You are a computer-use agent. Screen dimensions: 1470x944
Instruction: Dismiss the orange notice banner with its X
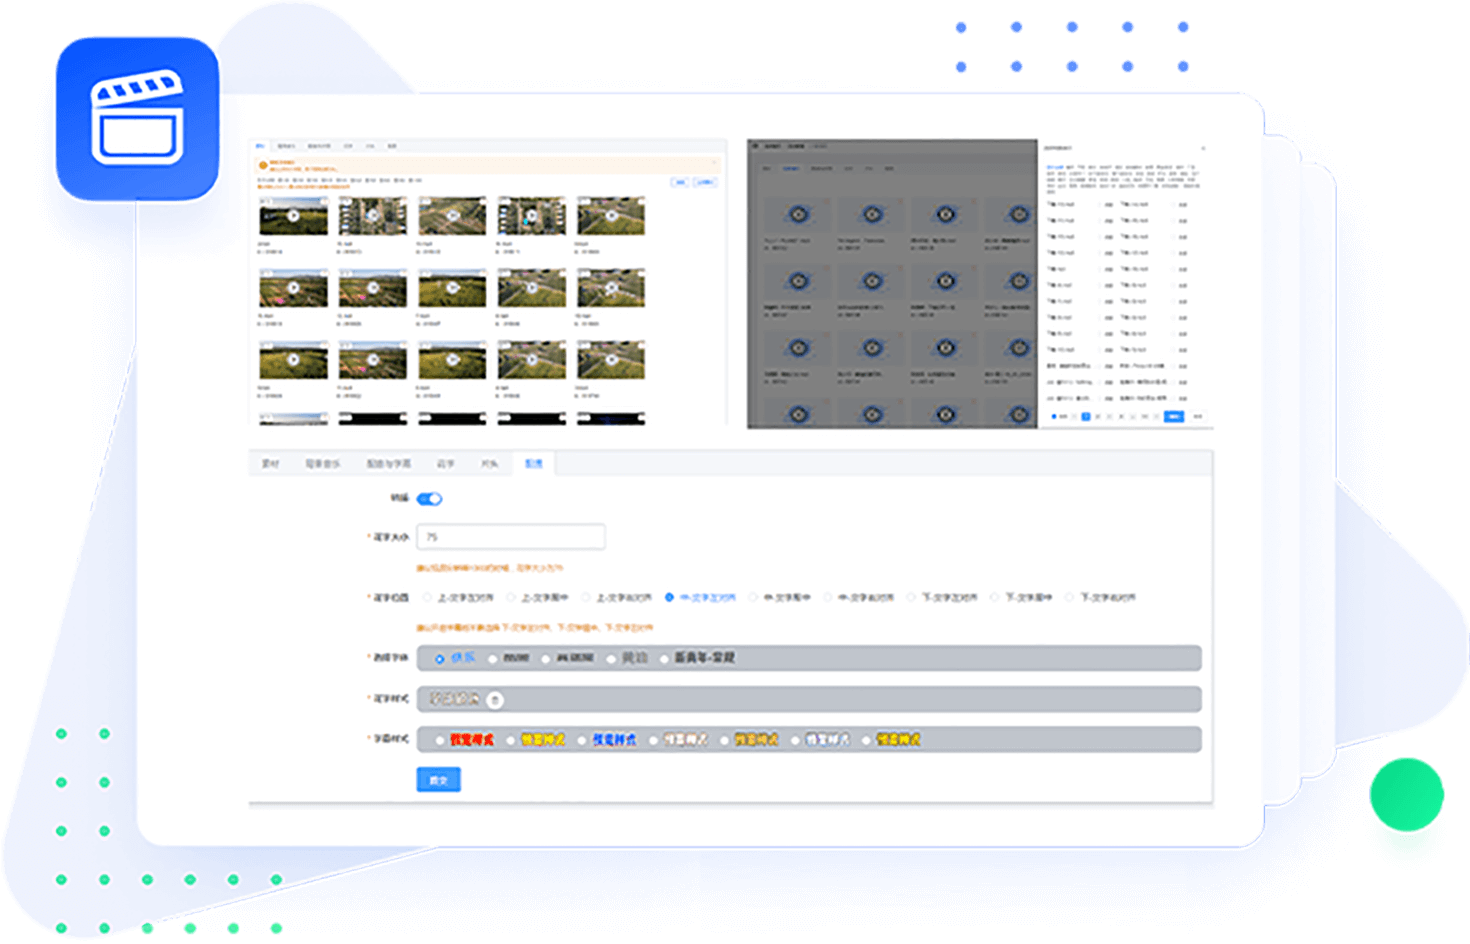[x=714, y=162]
